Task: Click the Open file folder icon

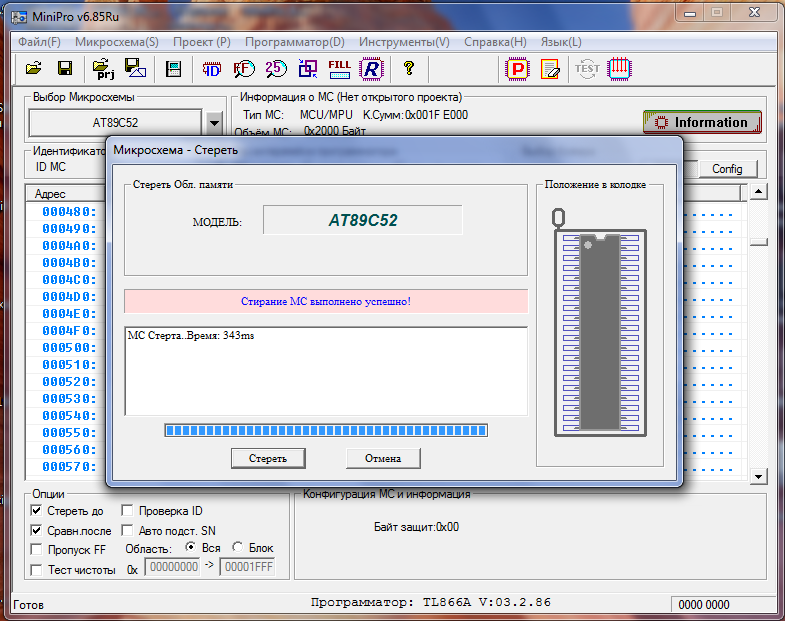Action: pyautogui.click(x=33, y=69)
